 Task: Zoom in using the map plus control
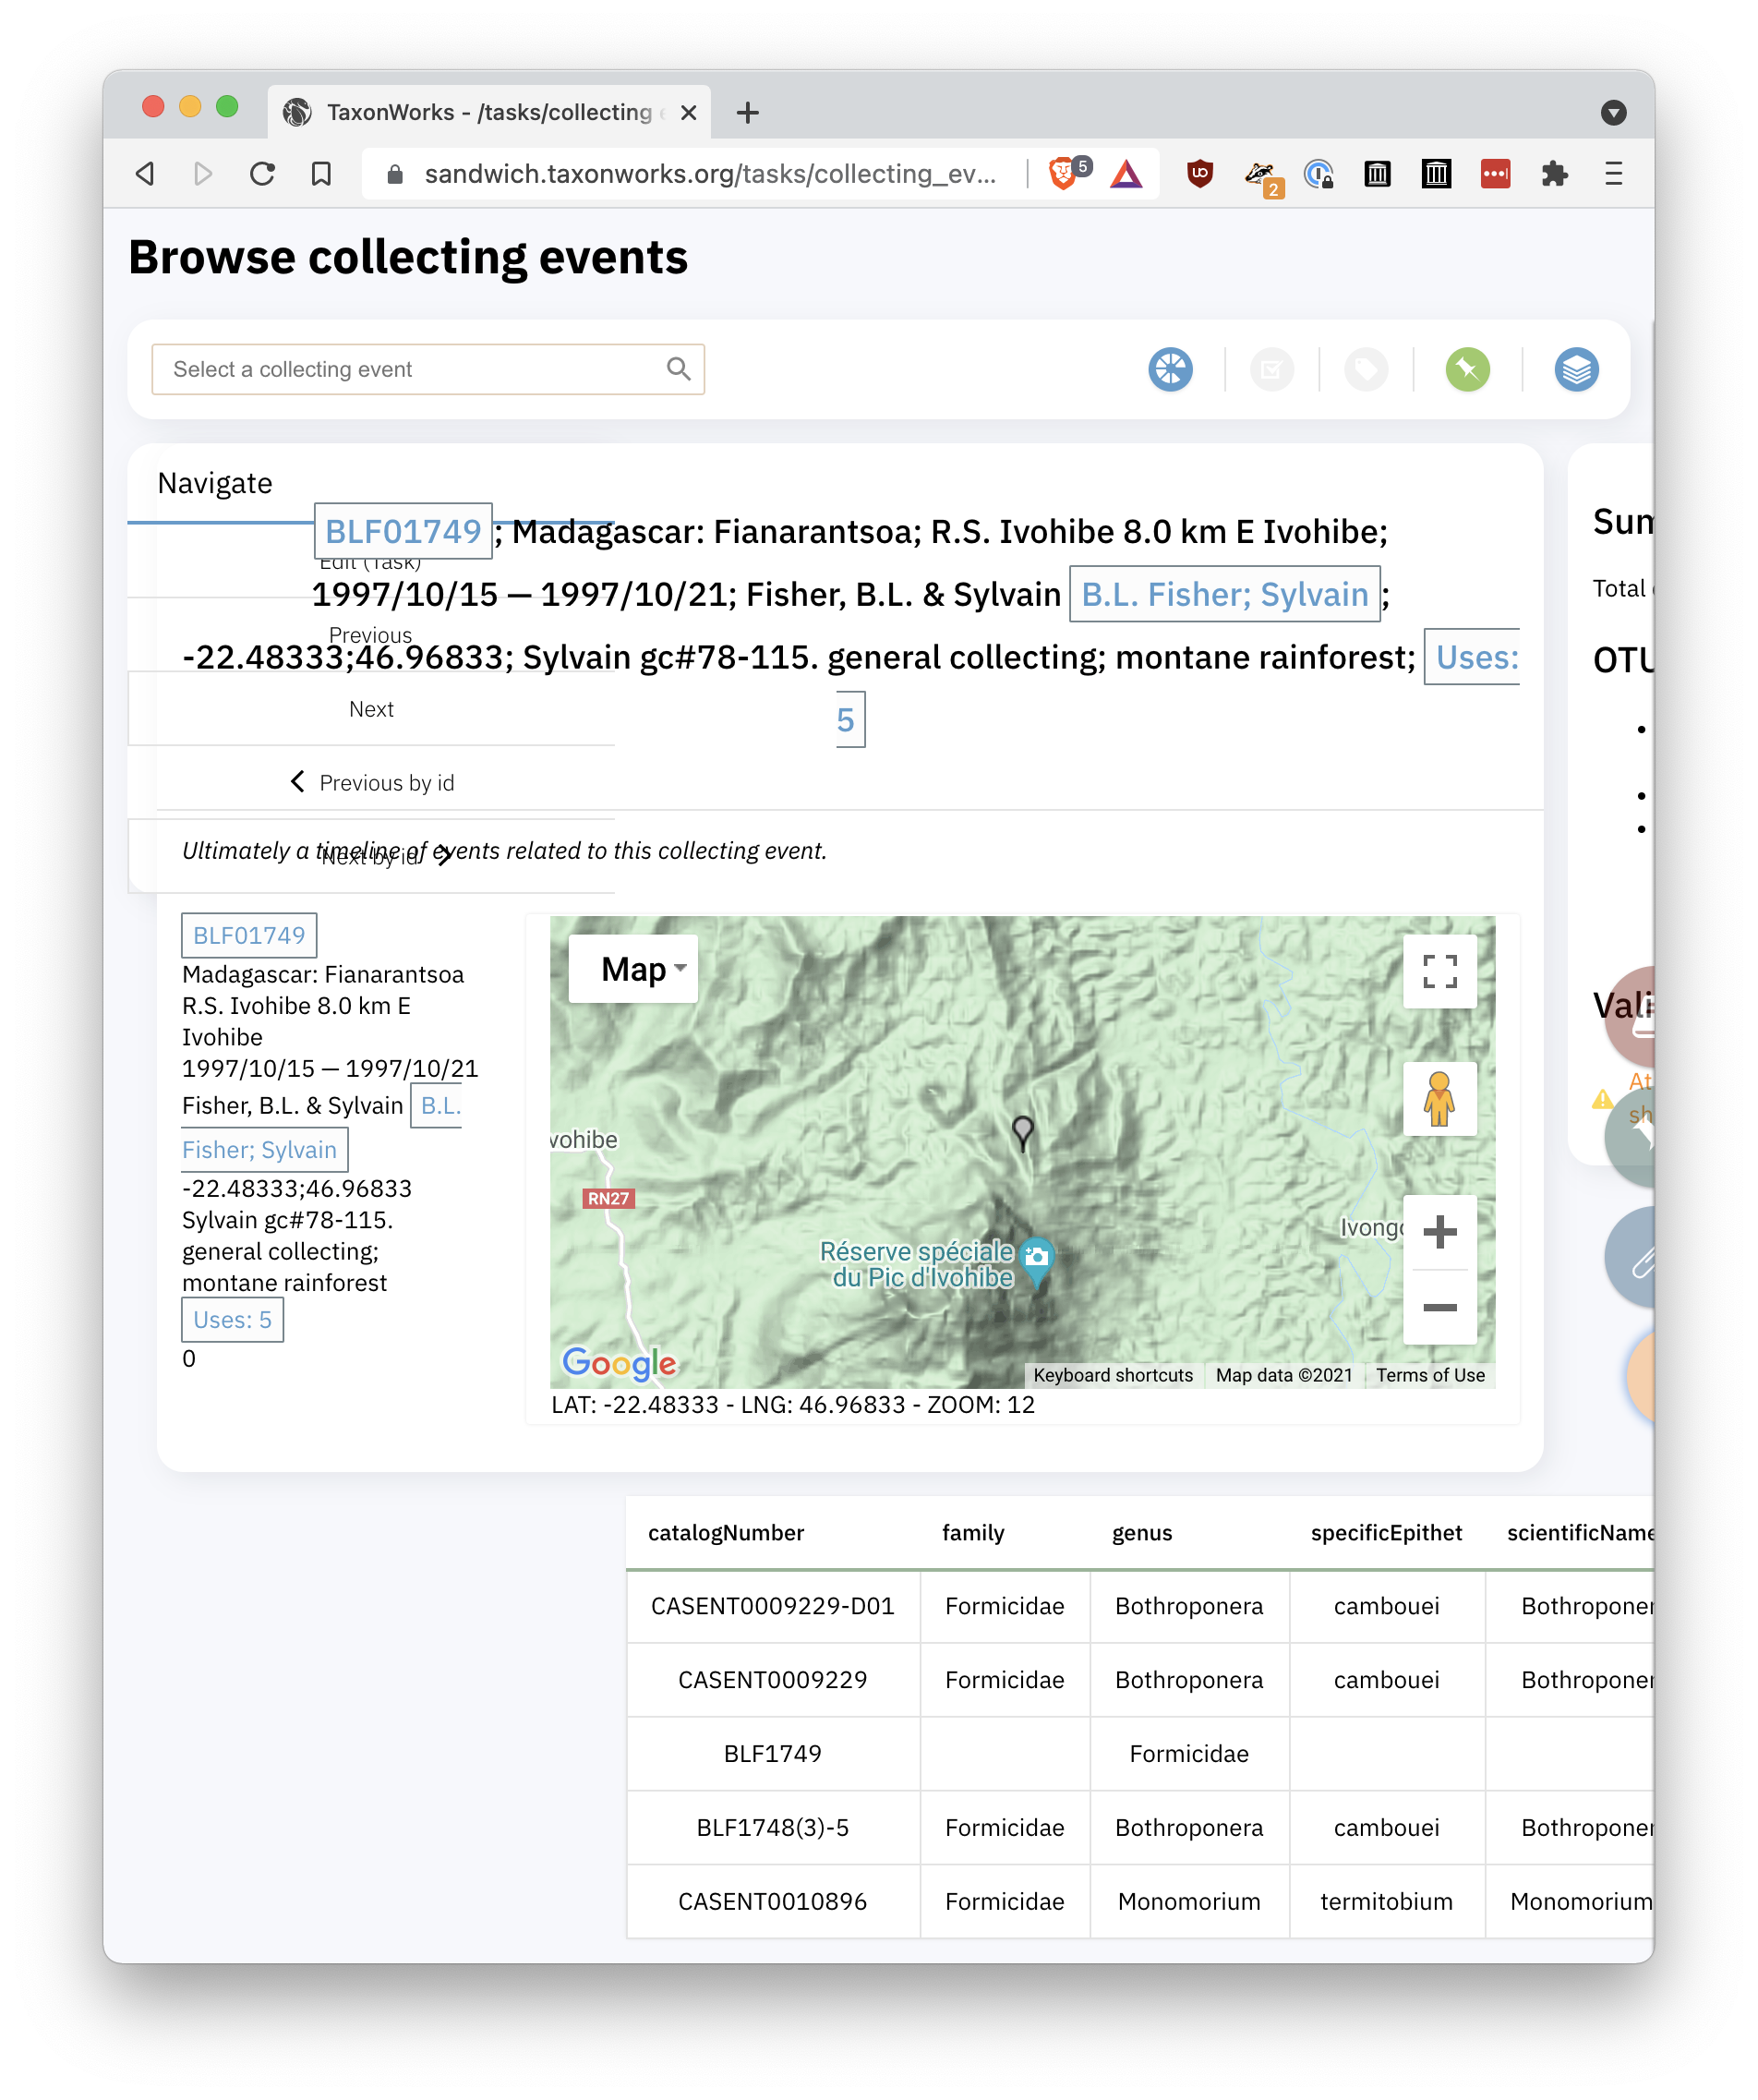pyautogui.click(x=1439, y=1231)
